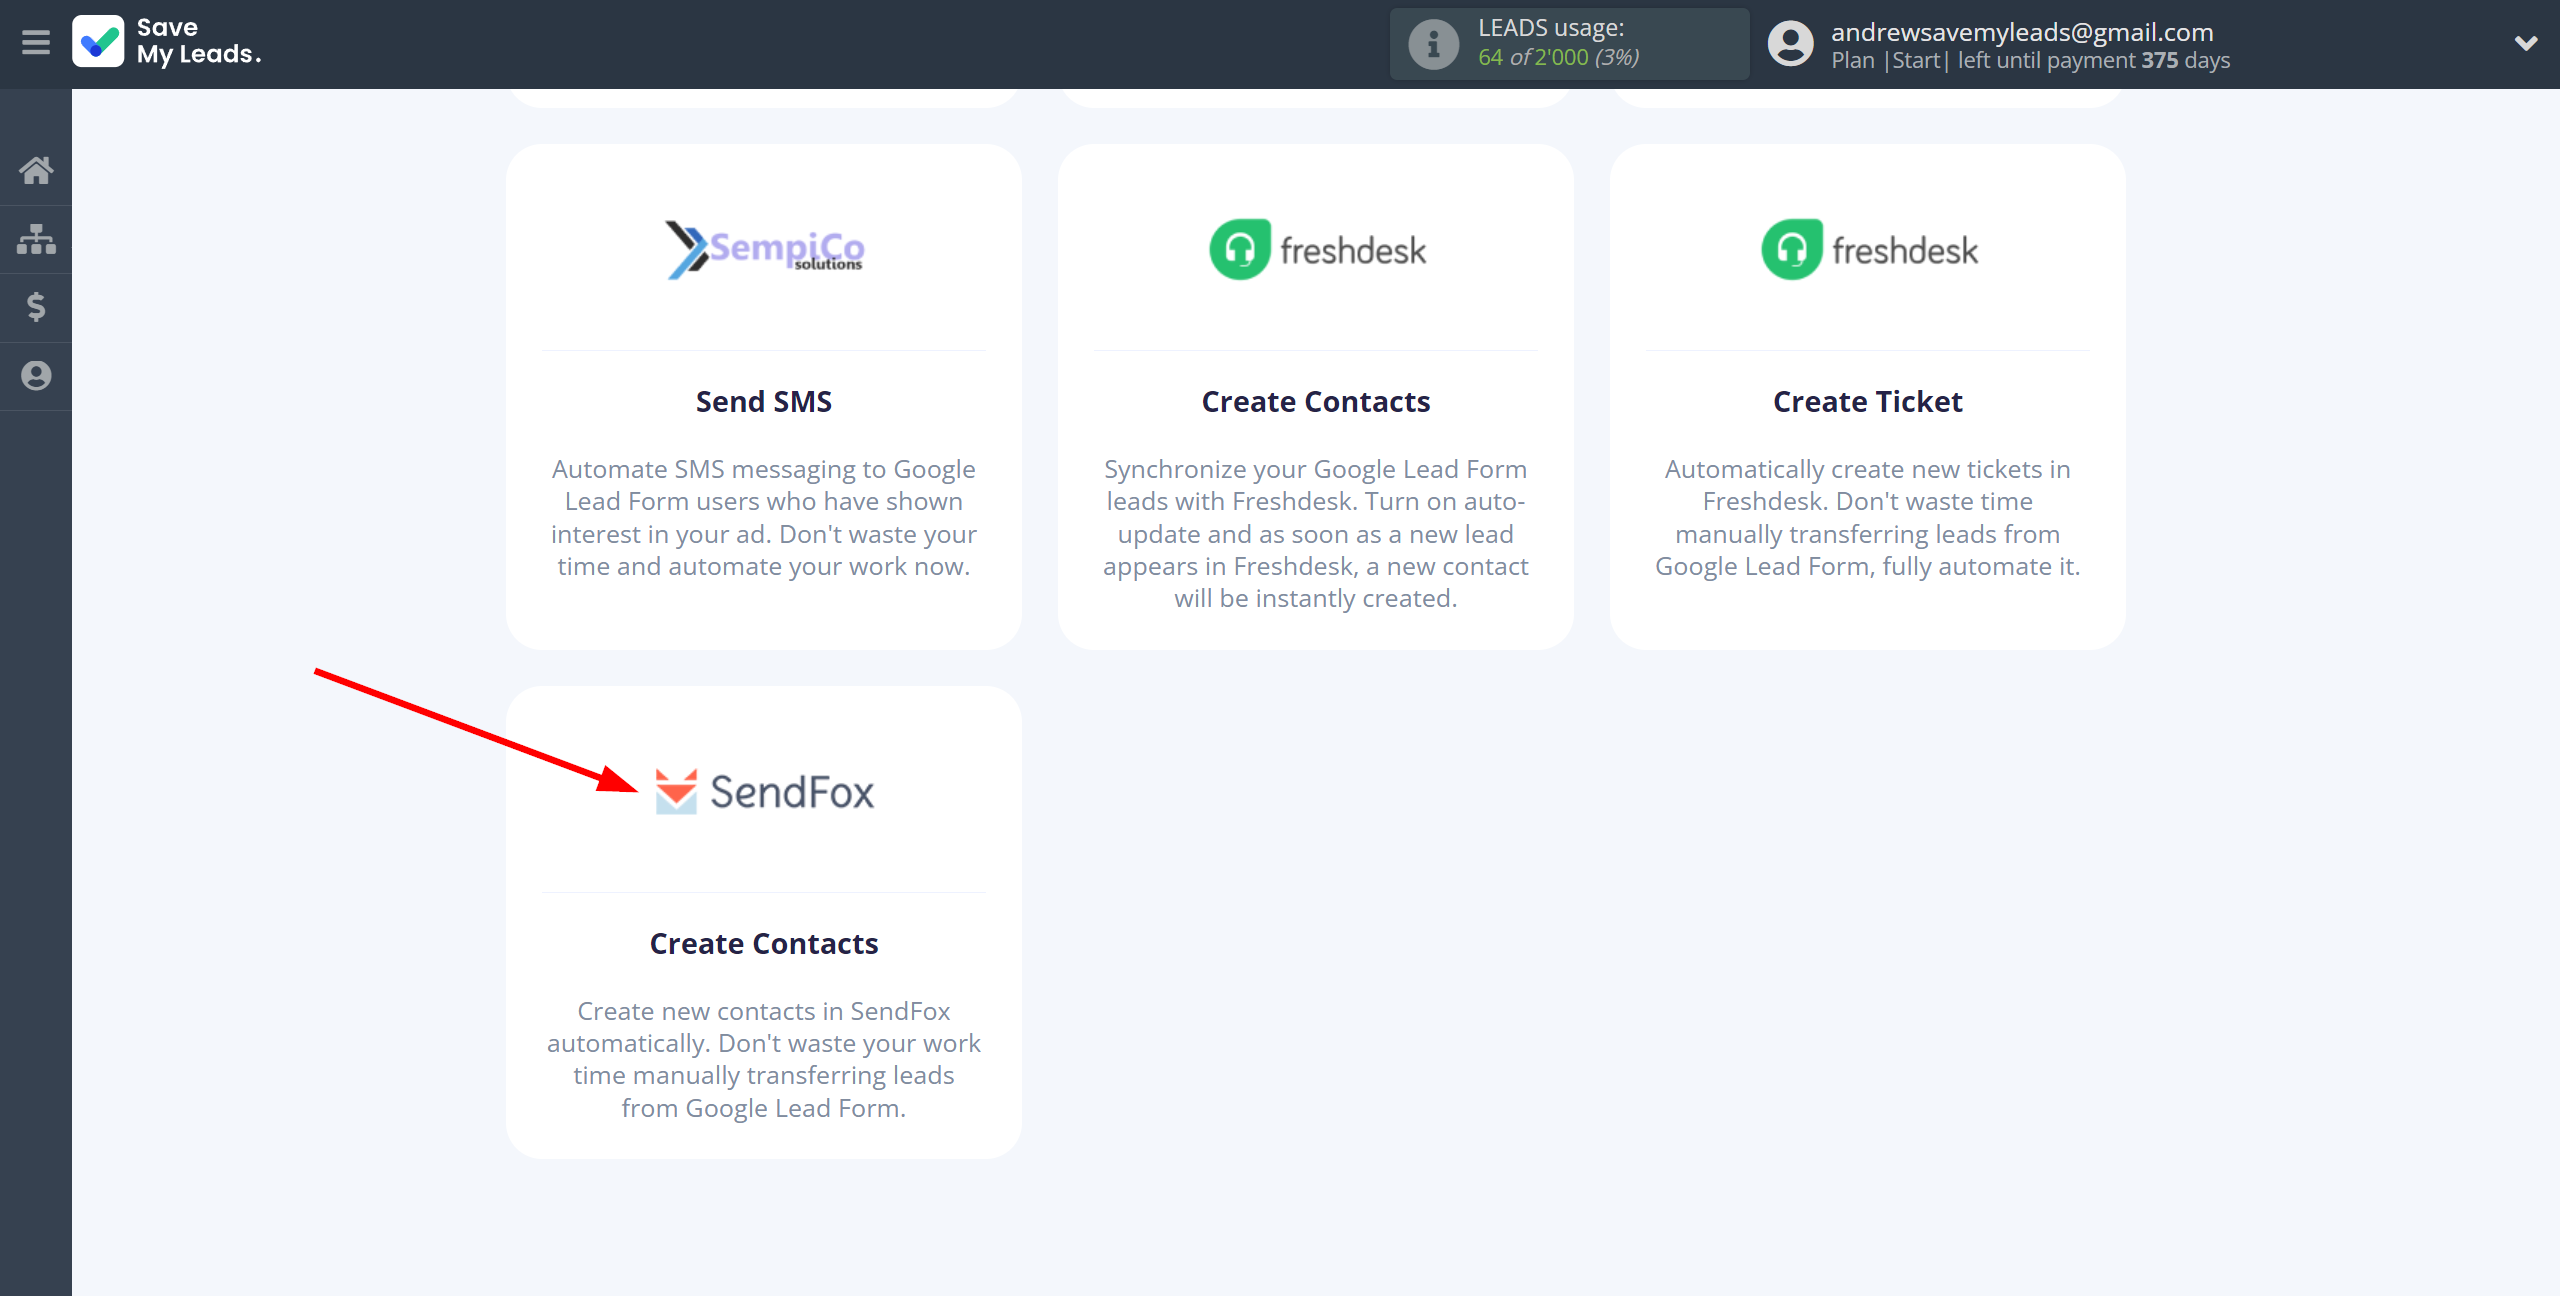Click the '64 of 2'000 (3%)' usage text

coord(1559,58)
